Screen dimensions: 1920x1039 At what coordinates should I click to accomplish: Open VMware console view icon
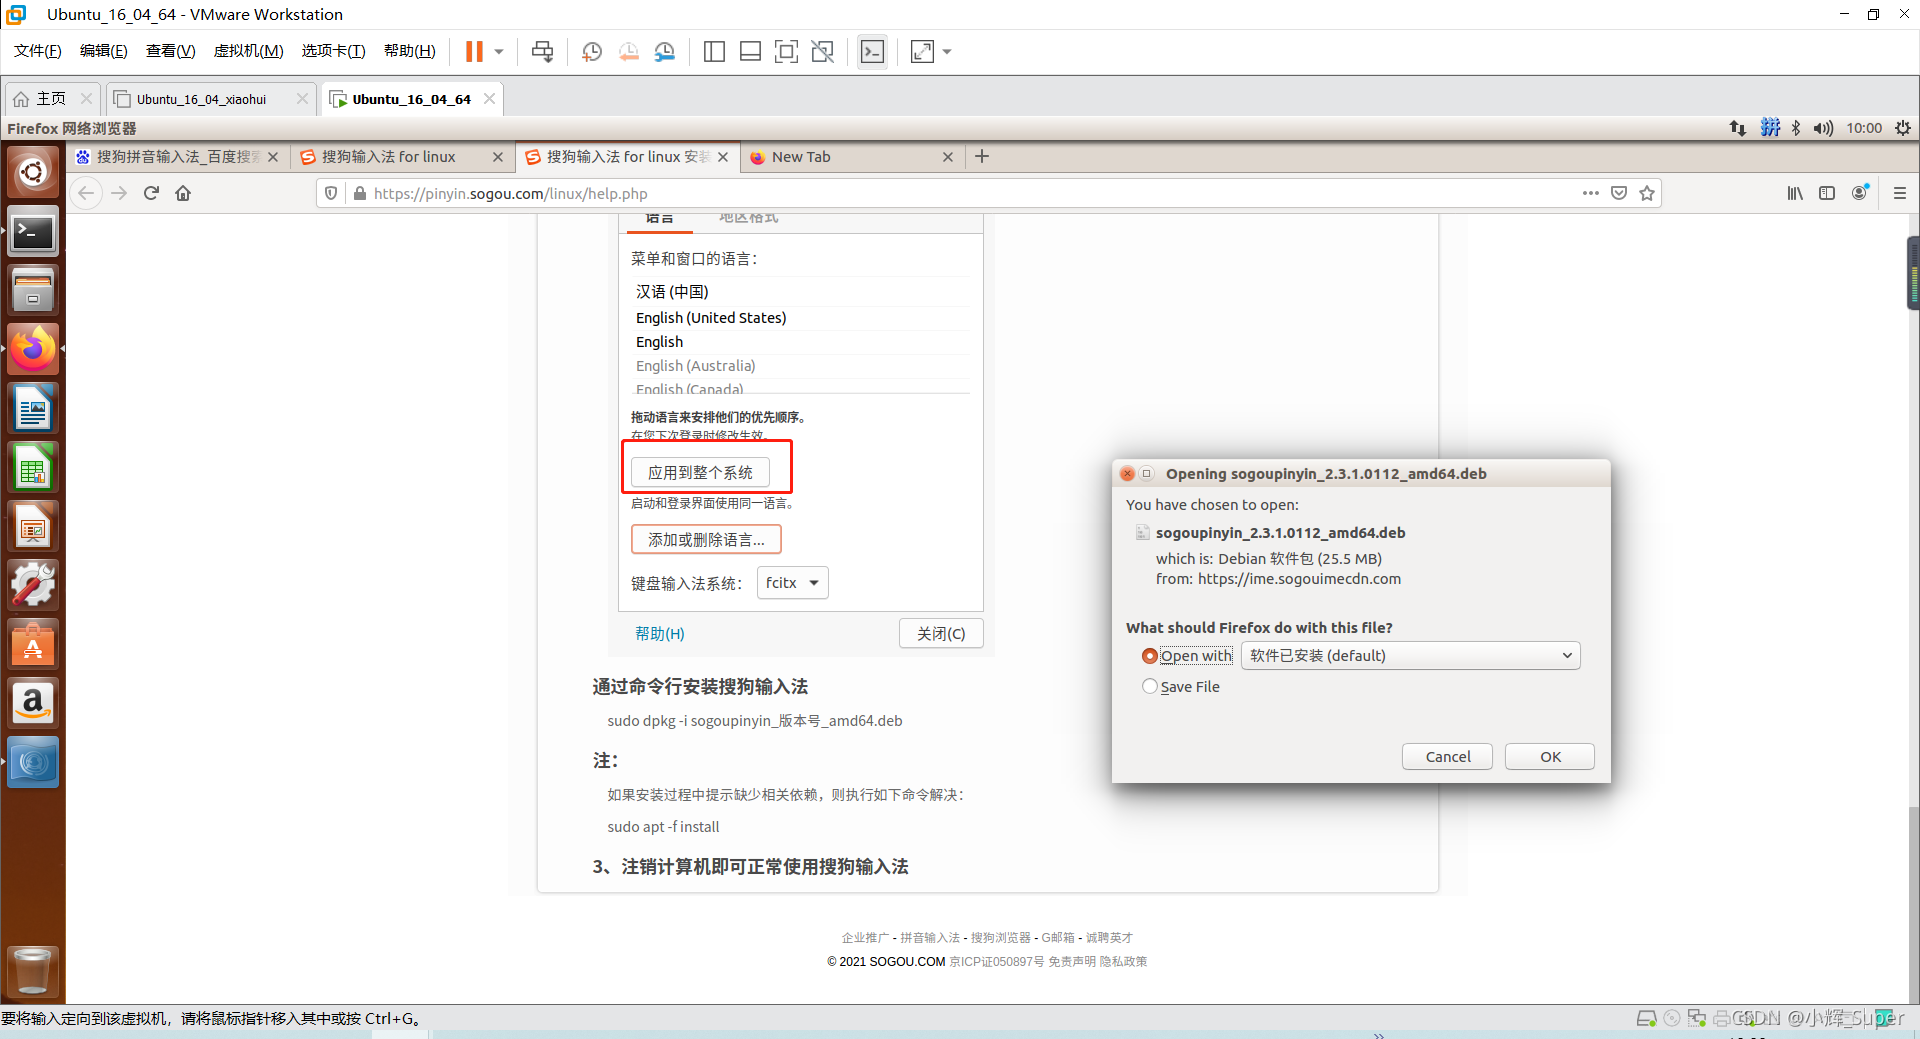point(872,52)
